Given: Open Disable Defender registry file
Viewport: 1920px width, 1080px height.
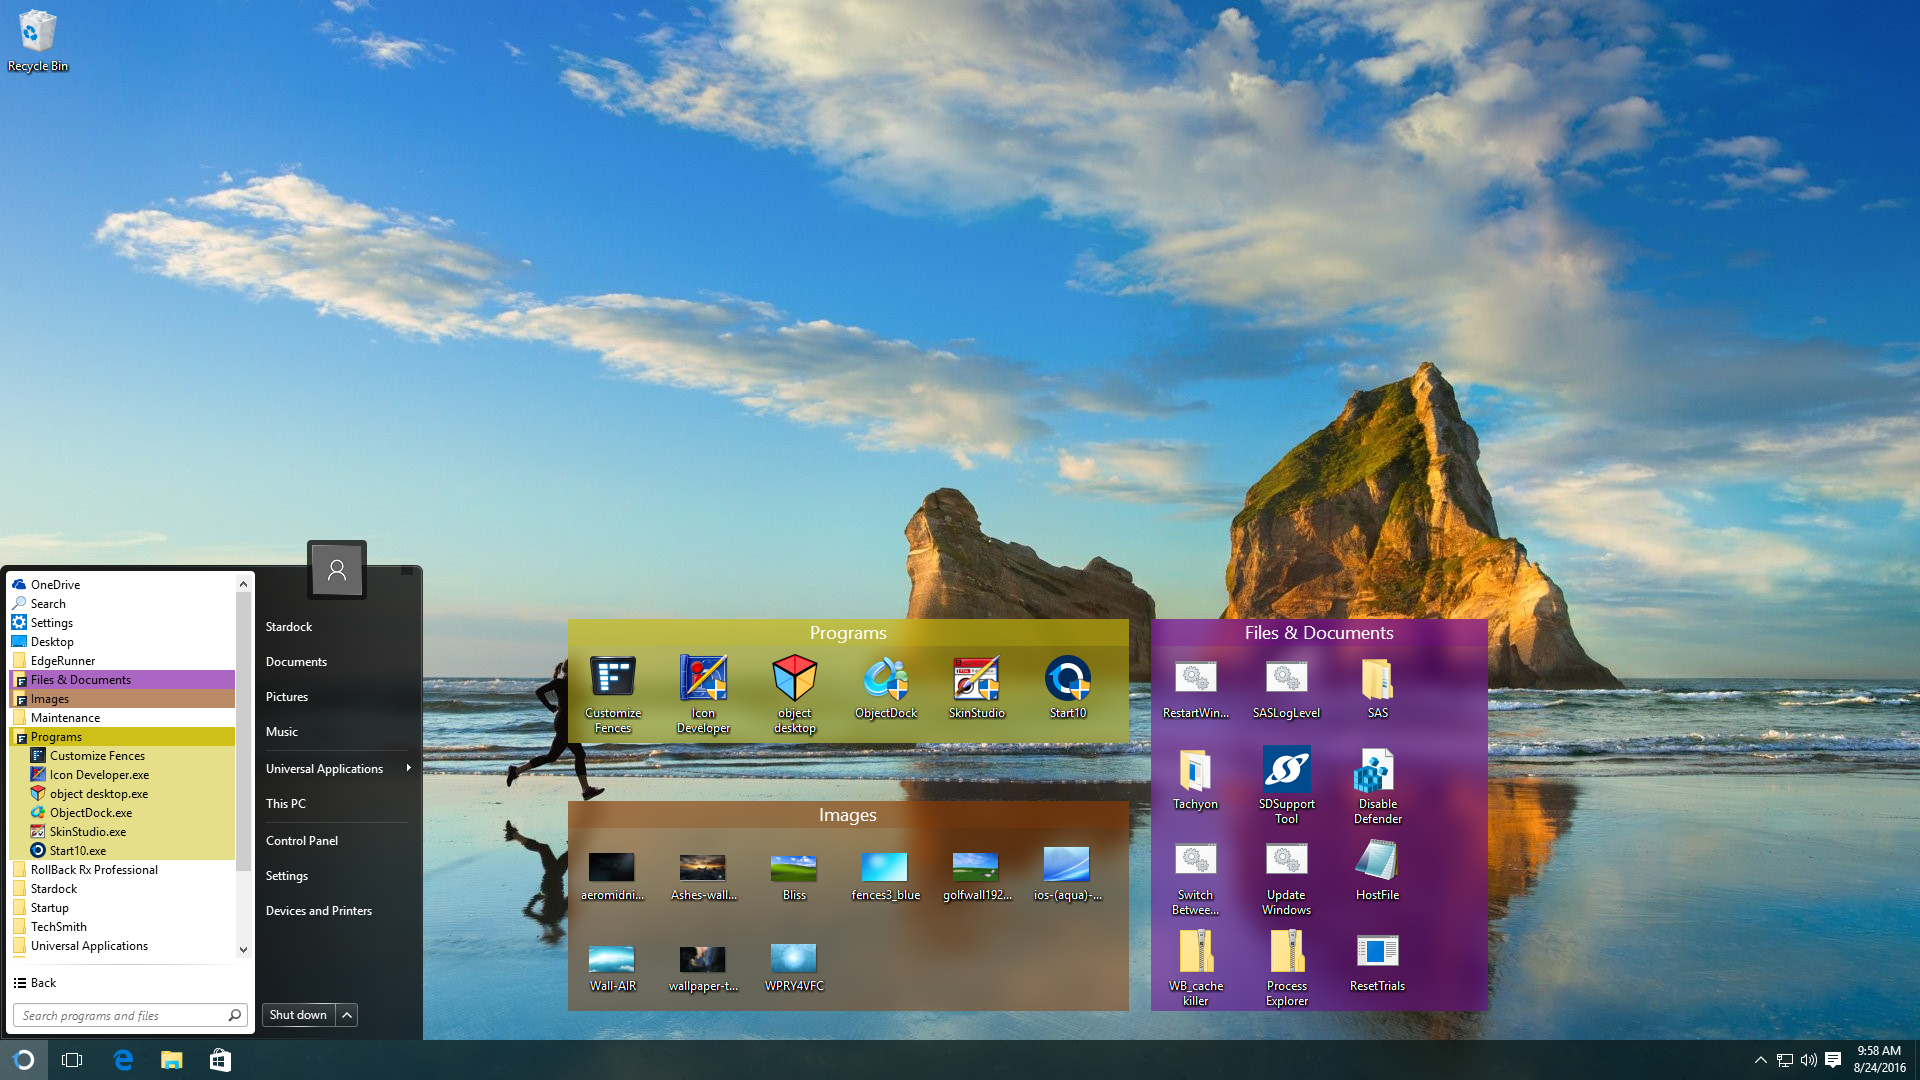Looking at the screenshot, I should [1377, 770].
